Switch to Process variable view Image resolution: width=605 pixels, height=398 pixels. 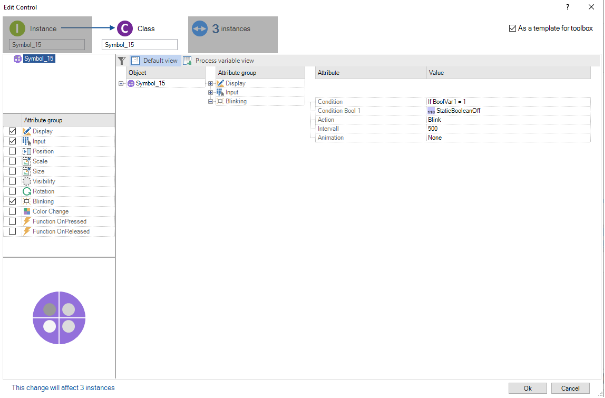click(x=219, y=61)
